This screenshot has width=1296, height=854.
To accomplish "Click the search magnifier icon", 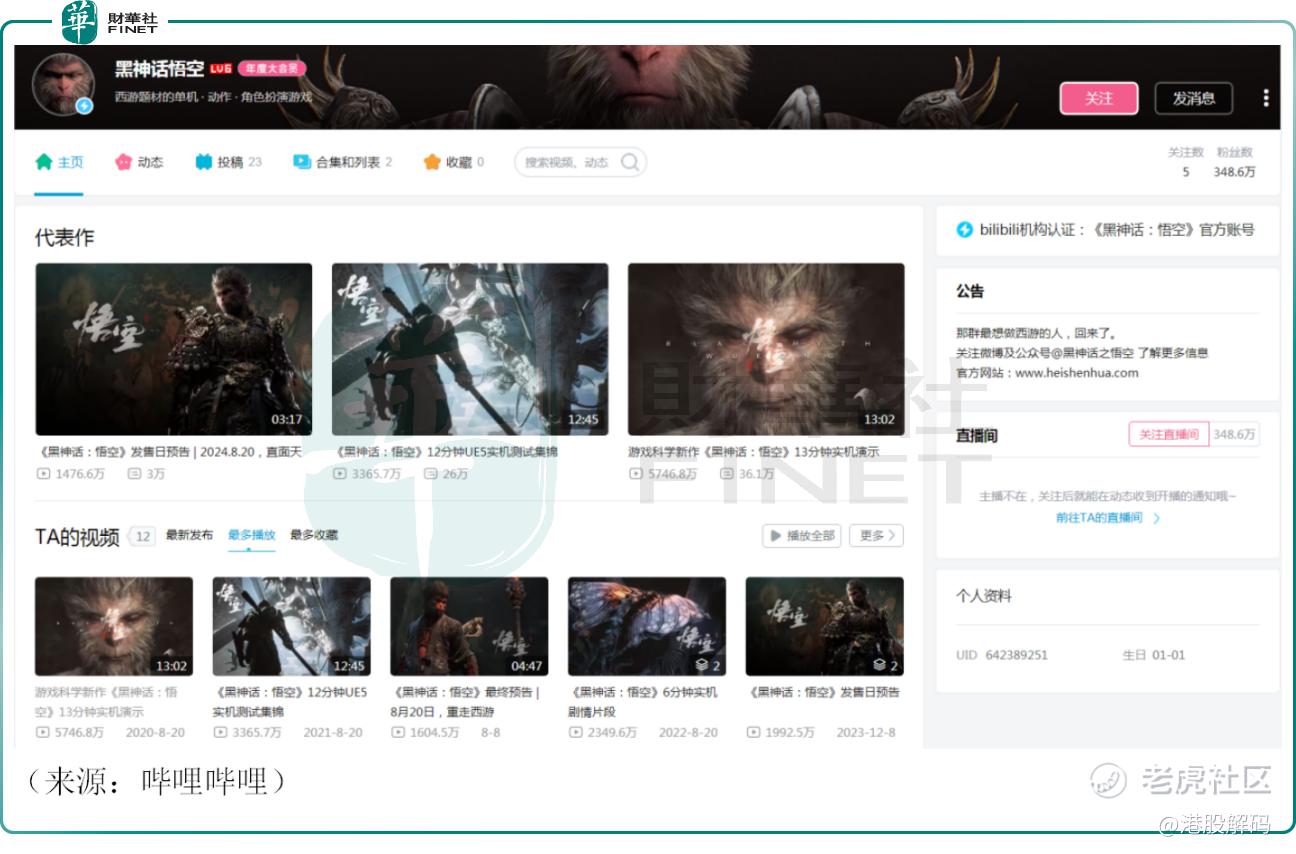I will coord(630,162).
